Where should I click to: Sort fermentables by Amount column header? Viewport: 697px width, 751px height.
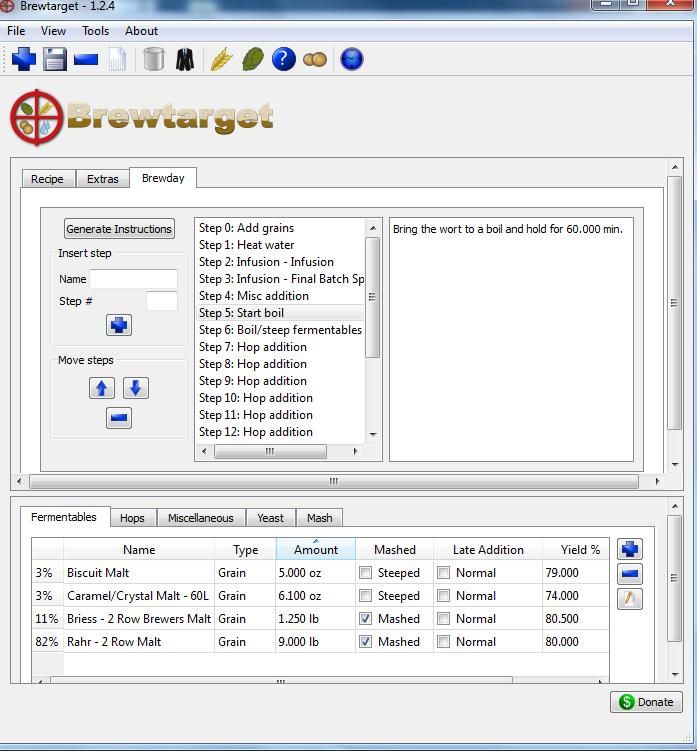pyautogui.click(x=315, y=550)
